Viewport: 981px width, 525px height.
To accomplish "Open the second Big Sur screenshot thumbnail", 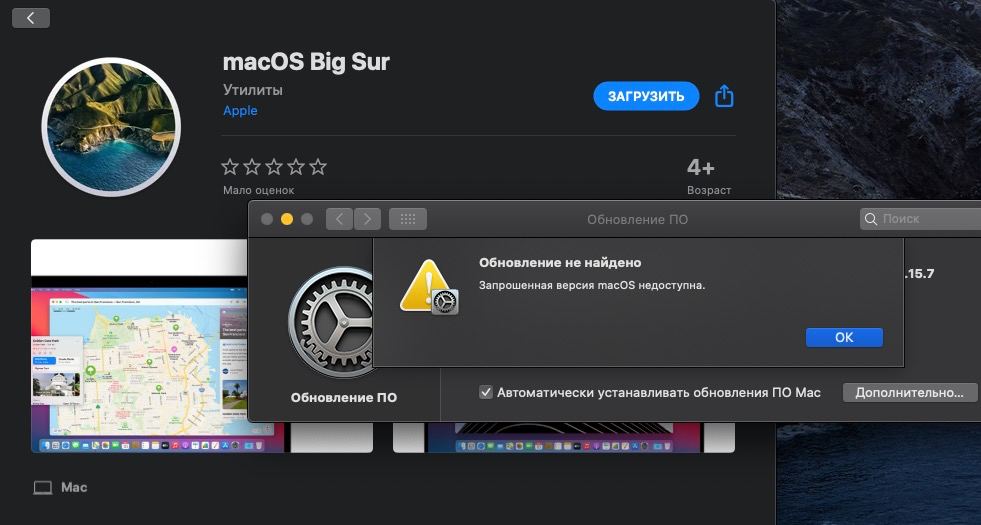I will (563, 436).
